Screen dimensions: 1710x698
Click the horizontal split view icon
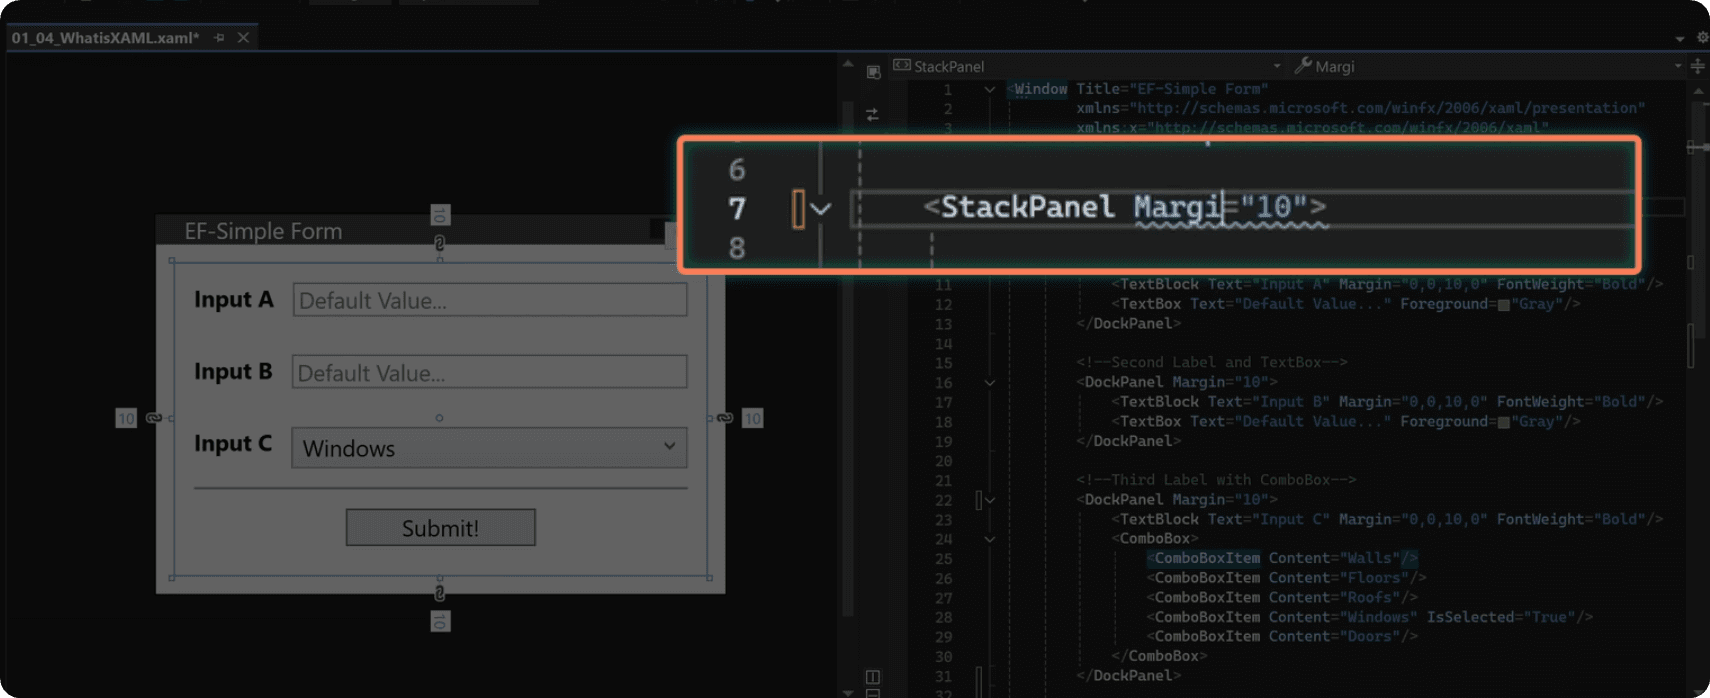872,693
